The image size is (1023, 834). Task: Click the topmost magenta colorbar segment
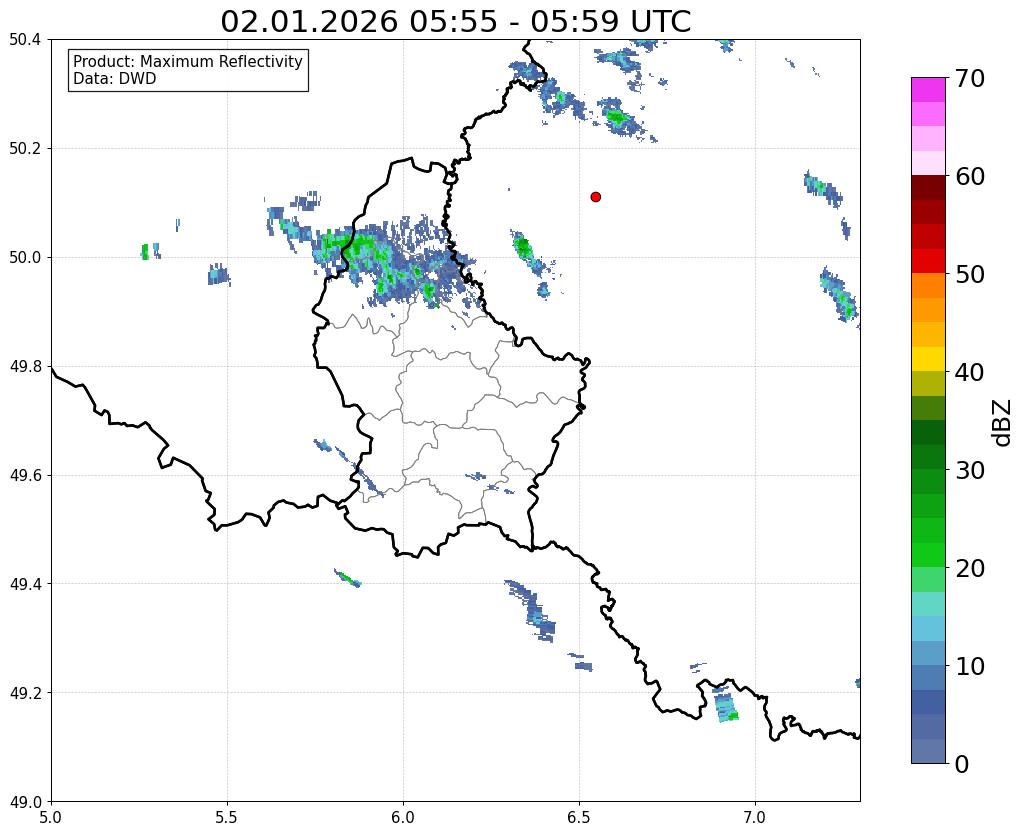coord(928,90)
